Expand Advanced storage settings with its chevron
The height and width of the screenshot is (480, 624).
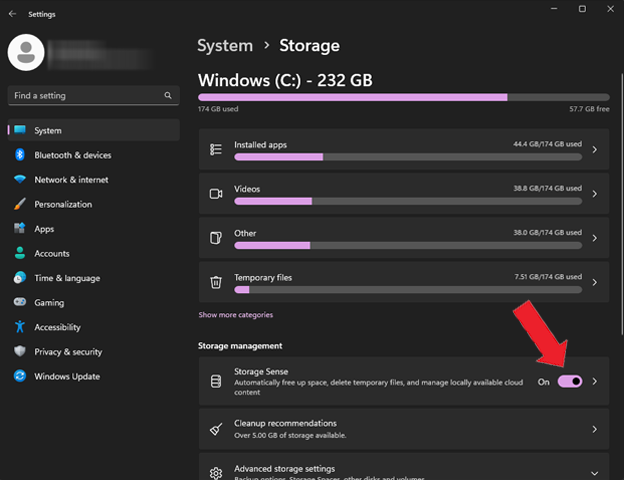click(x=594, y=473)
